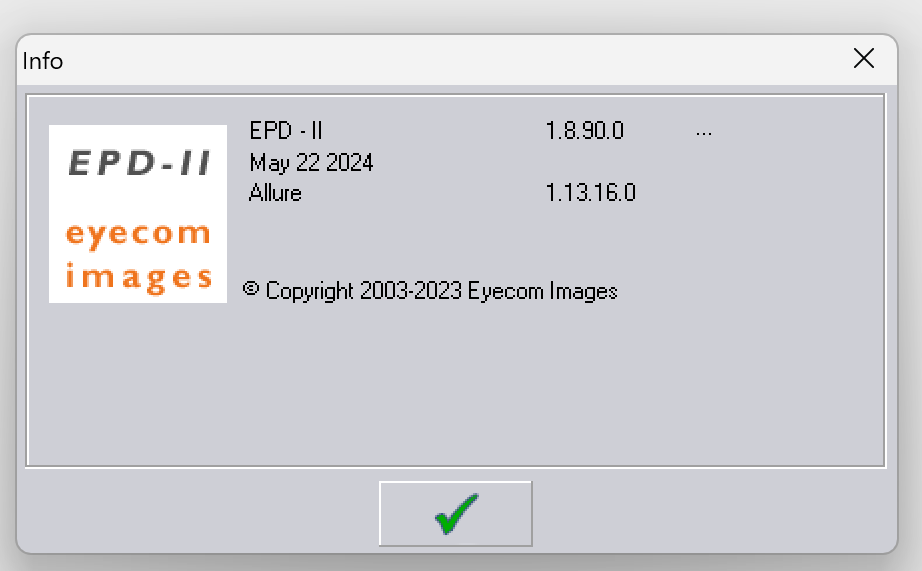
Task: Close the Info dialog window
Action: pos(864,59)
